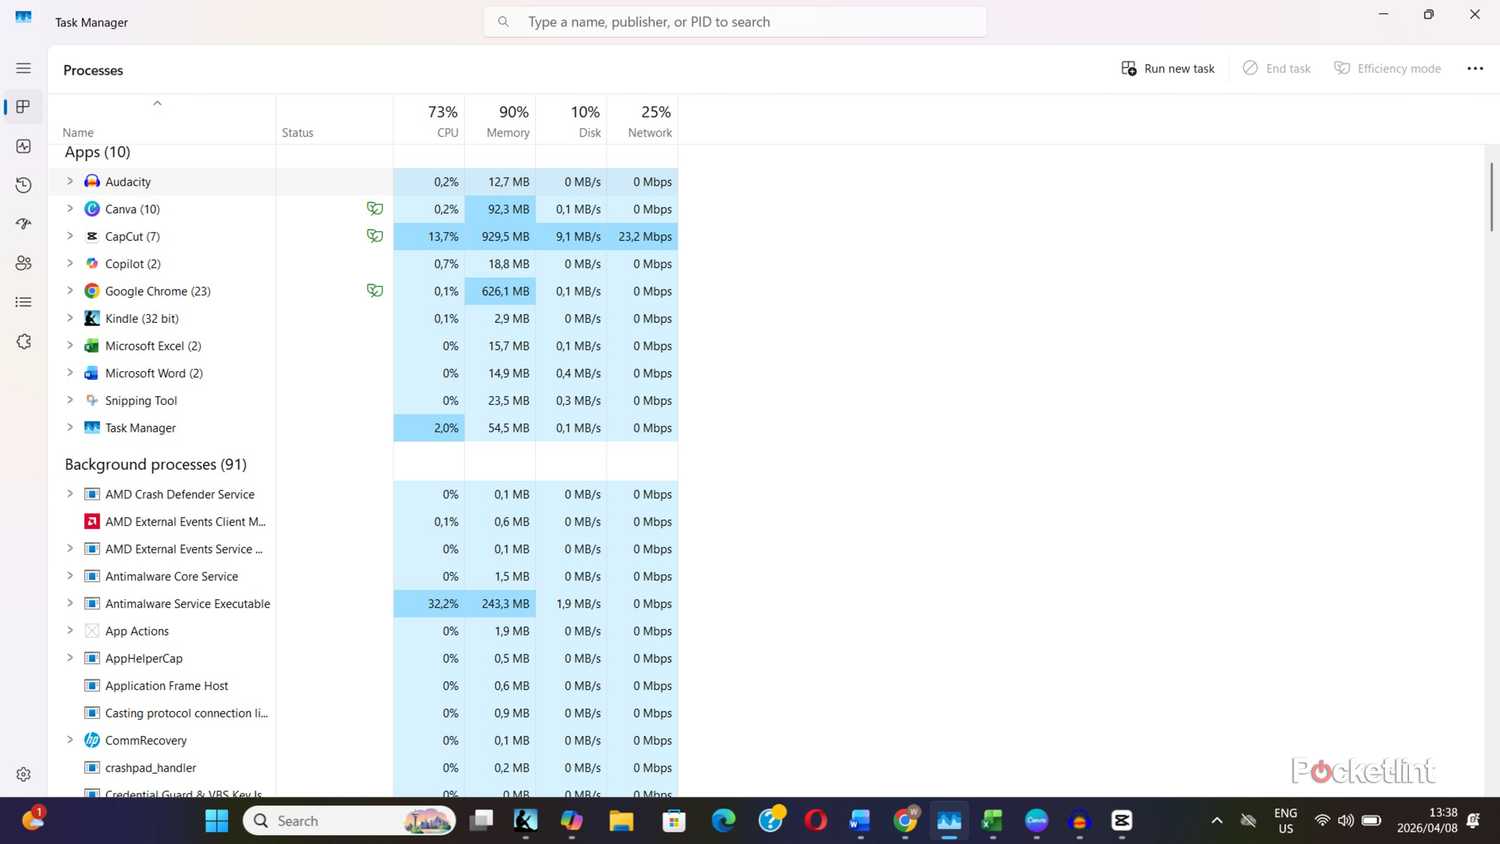Open the Users sidebar view
The image size is (1500, 844).
[23, 263]
